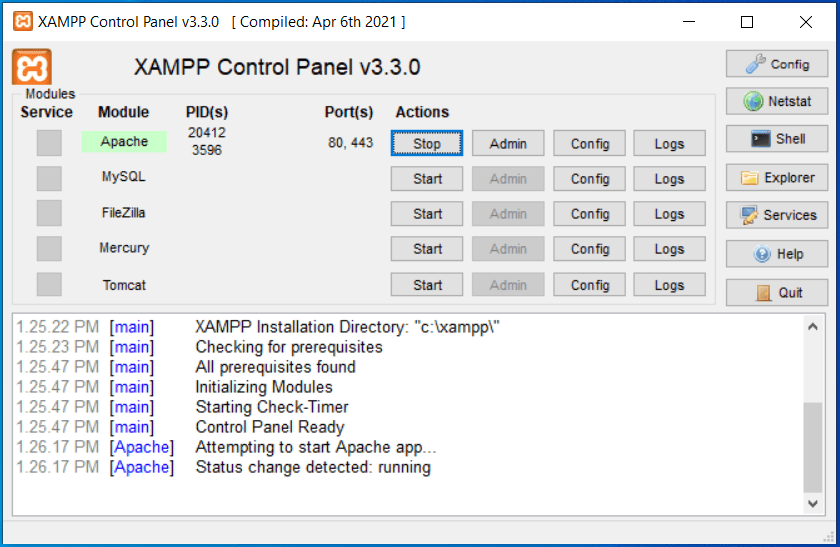Viewport: 840px width, 547px height.
Task: Open the Tomcat Logs menu
Action: [669, 284]
